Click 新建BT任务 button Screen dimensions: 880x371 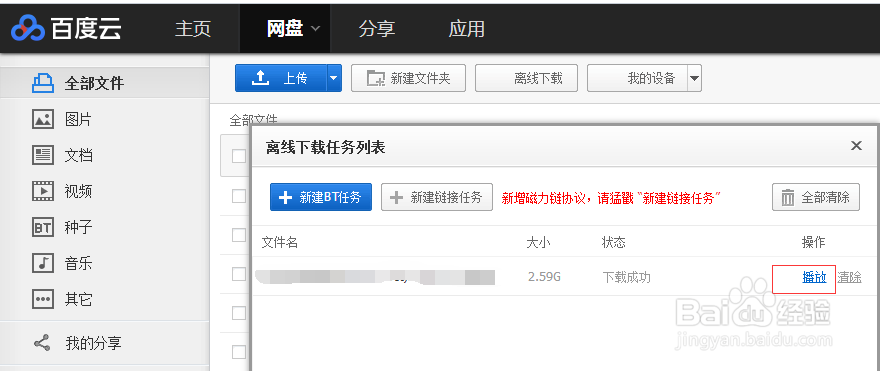click(320, 197)
